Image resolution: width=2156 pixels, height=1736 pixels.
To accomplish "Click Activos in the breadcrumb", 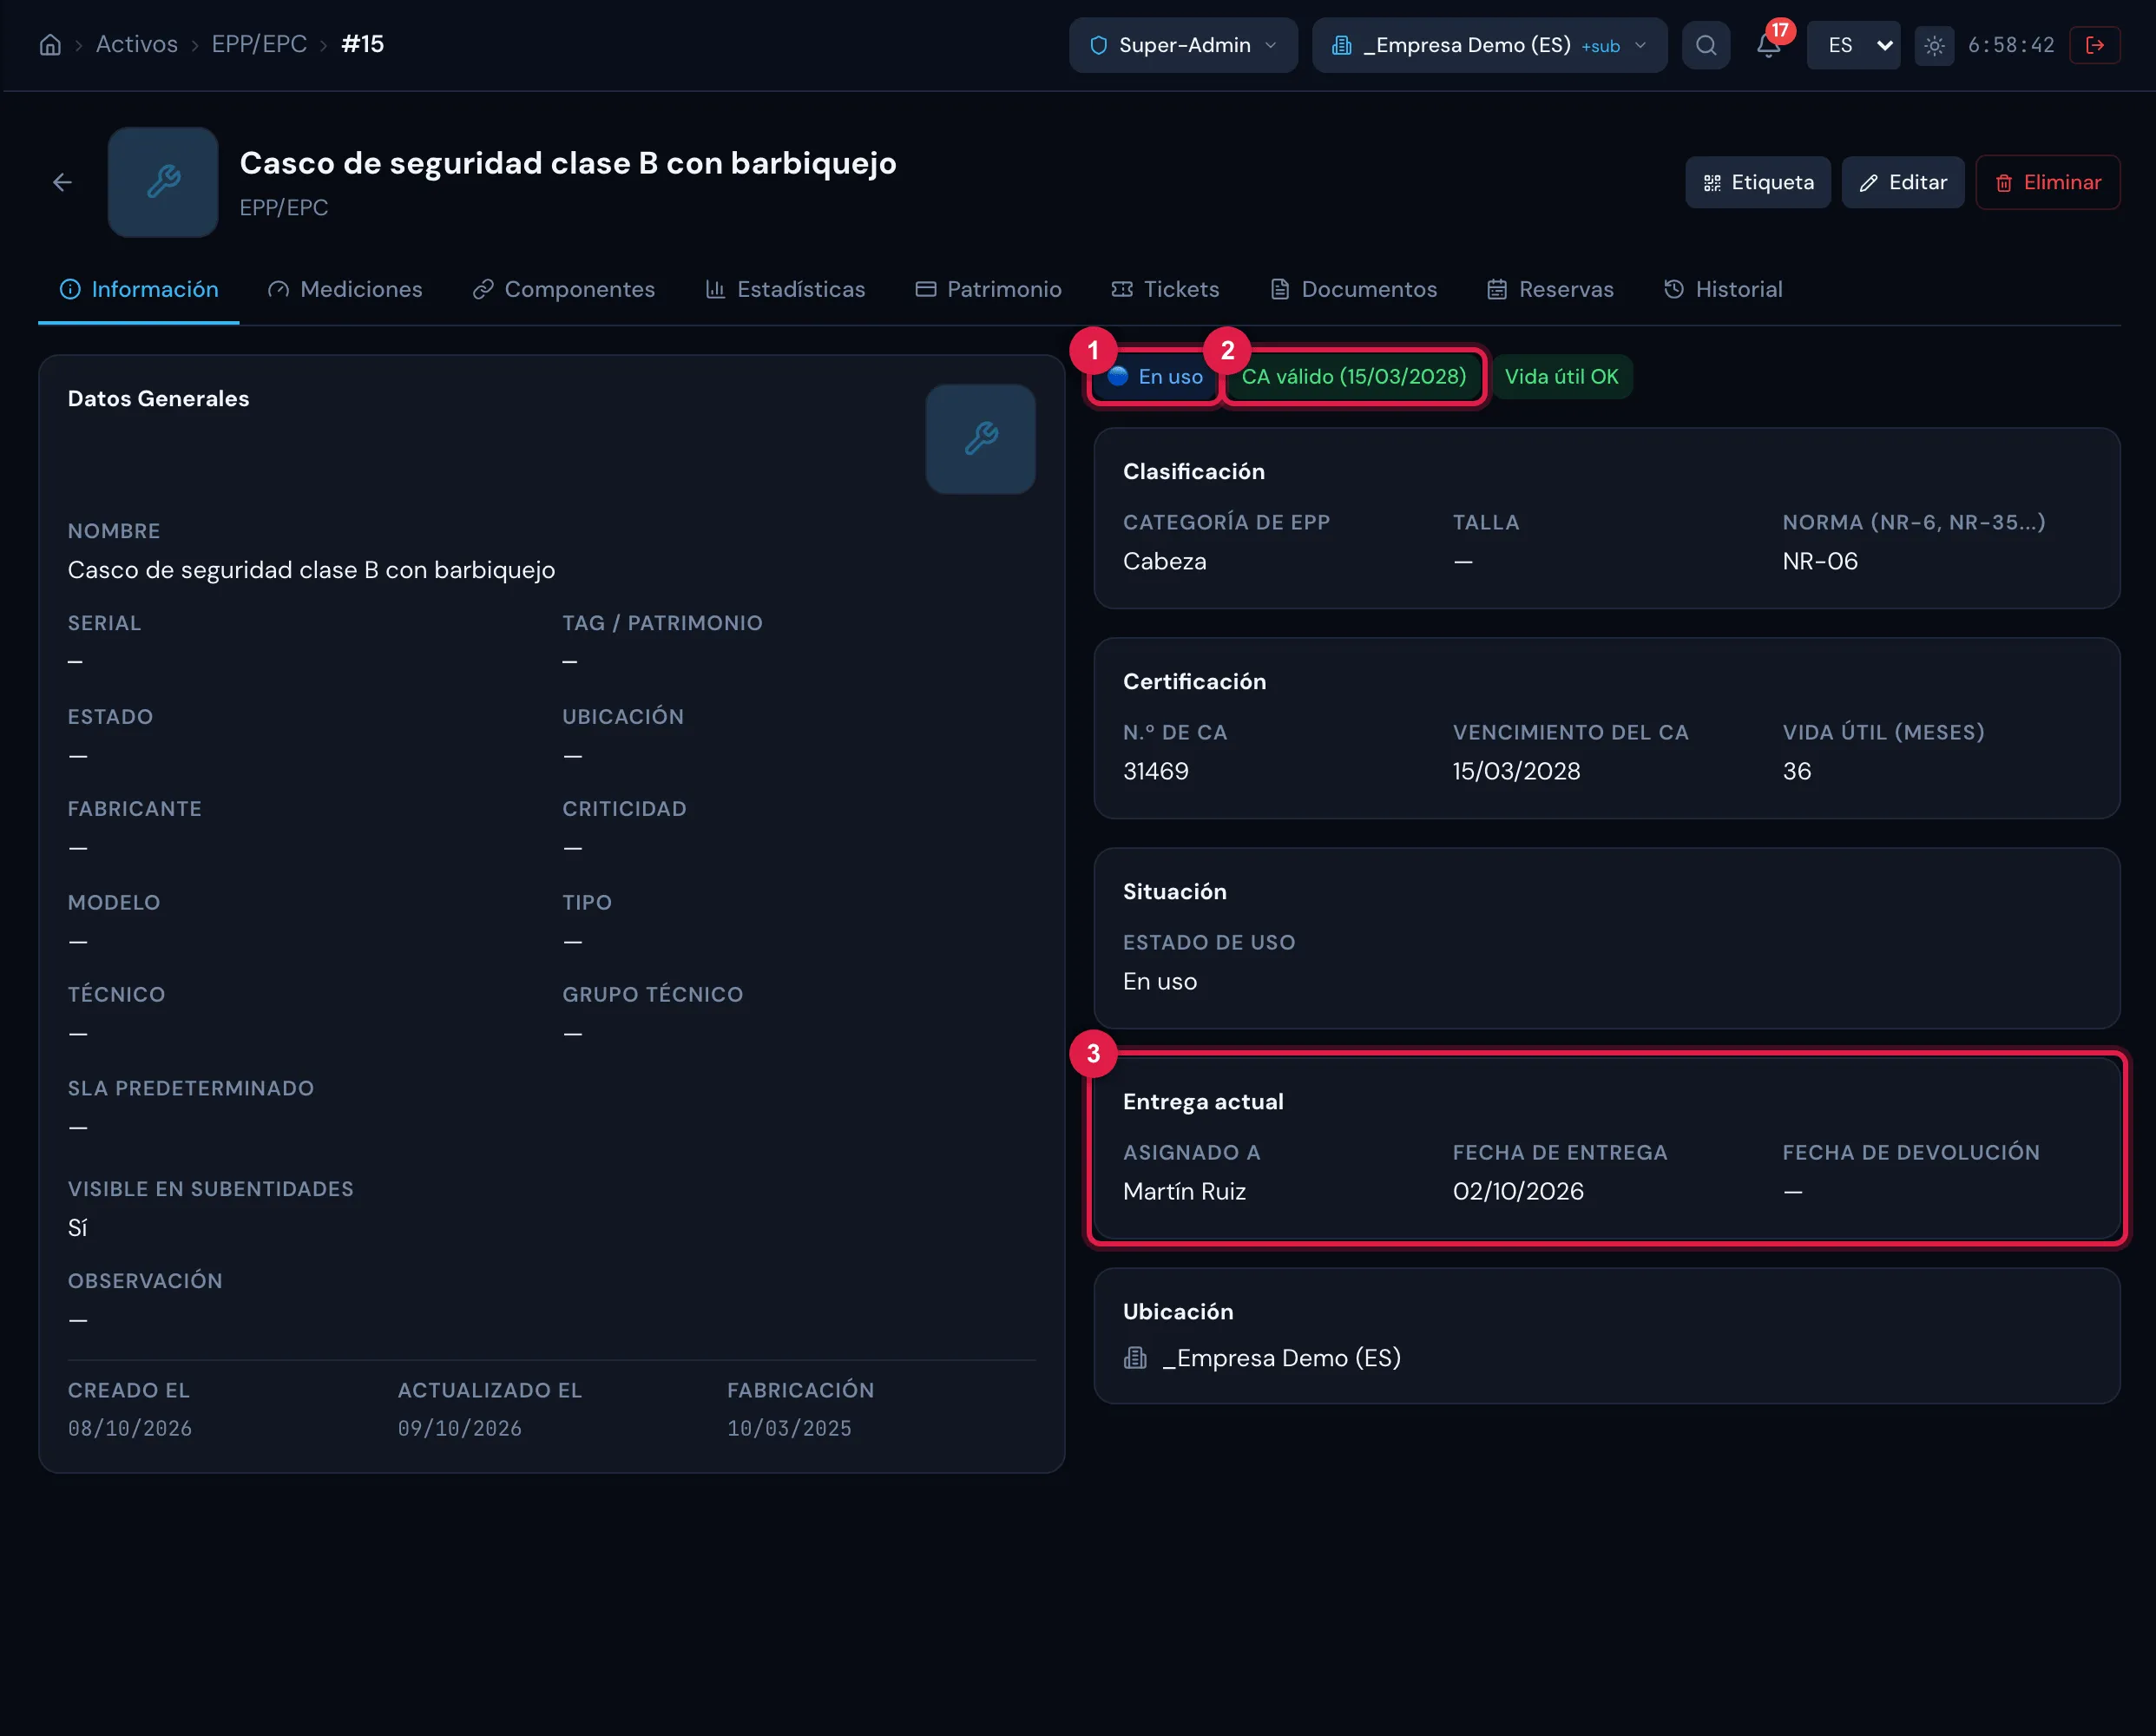I will coord(137,44).
